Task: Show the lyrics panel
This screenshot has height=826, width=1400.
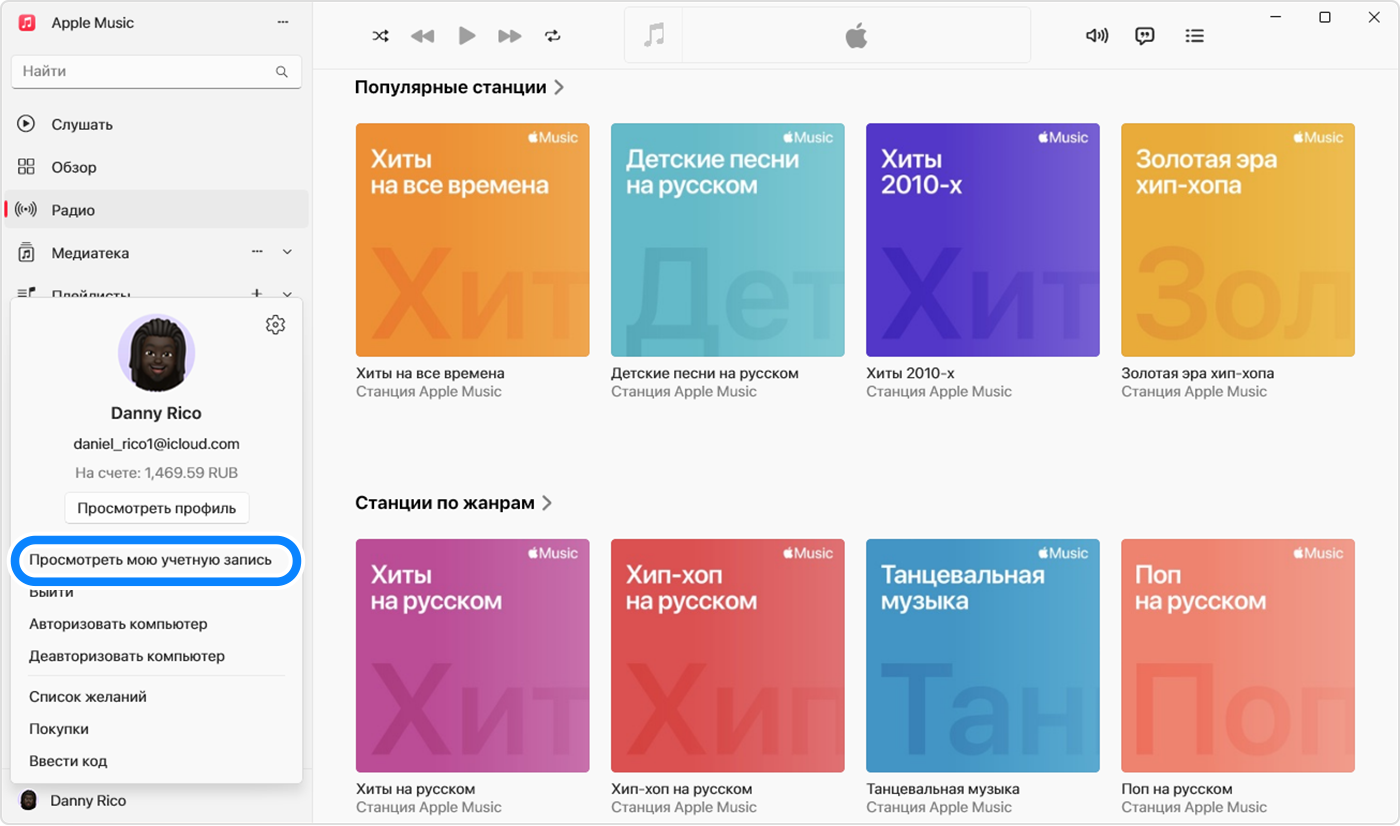Action: pos(1145,36)
